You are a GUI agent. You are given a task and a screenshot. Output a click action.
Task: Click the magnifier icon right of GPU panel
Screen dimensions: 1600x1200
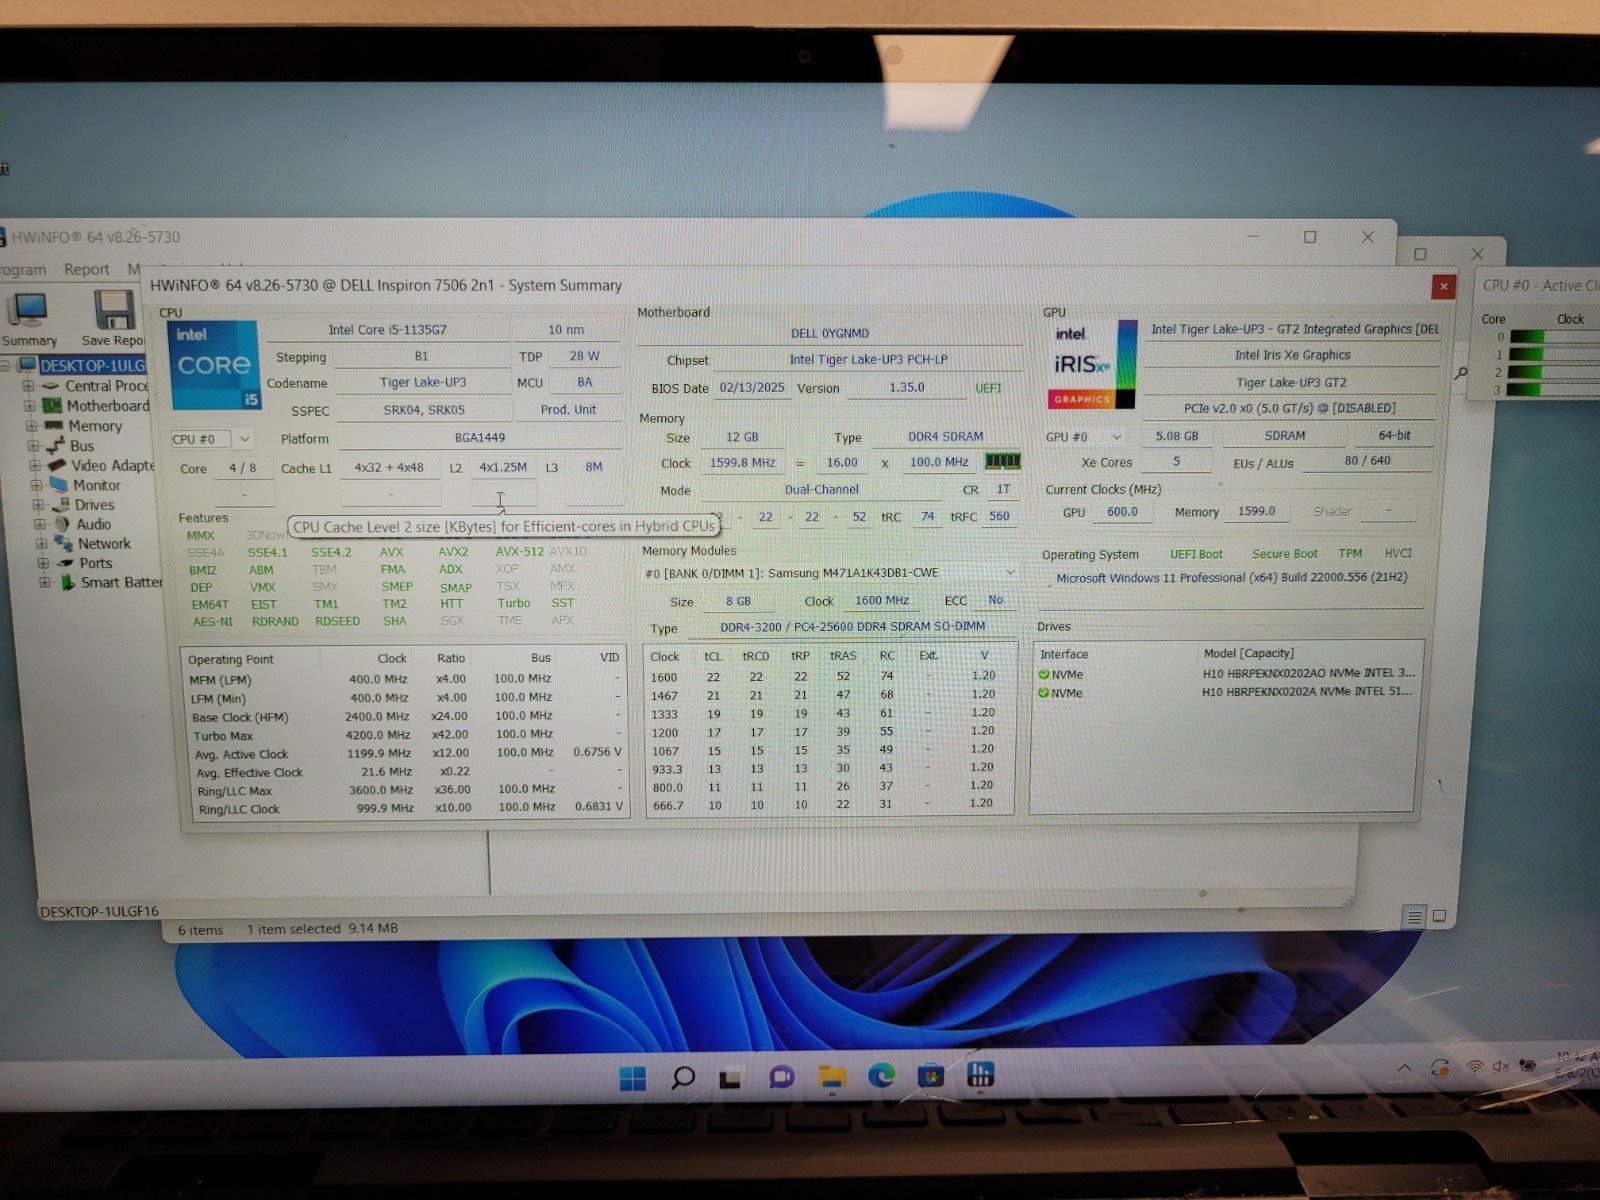pos(1461,373)
